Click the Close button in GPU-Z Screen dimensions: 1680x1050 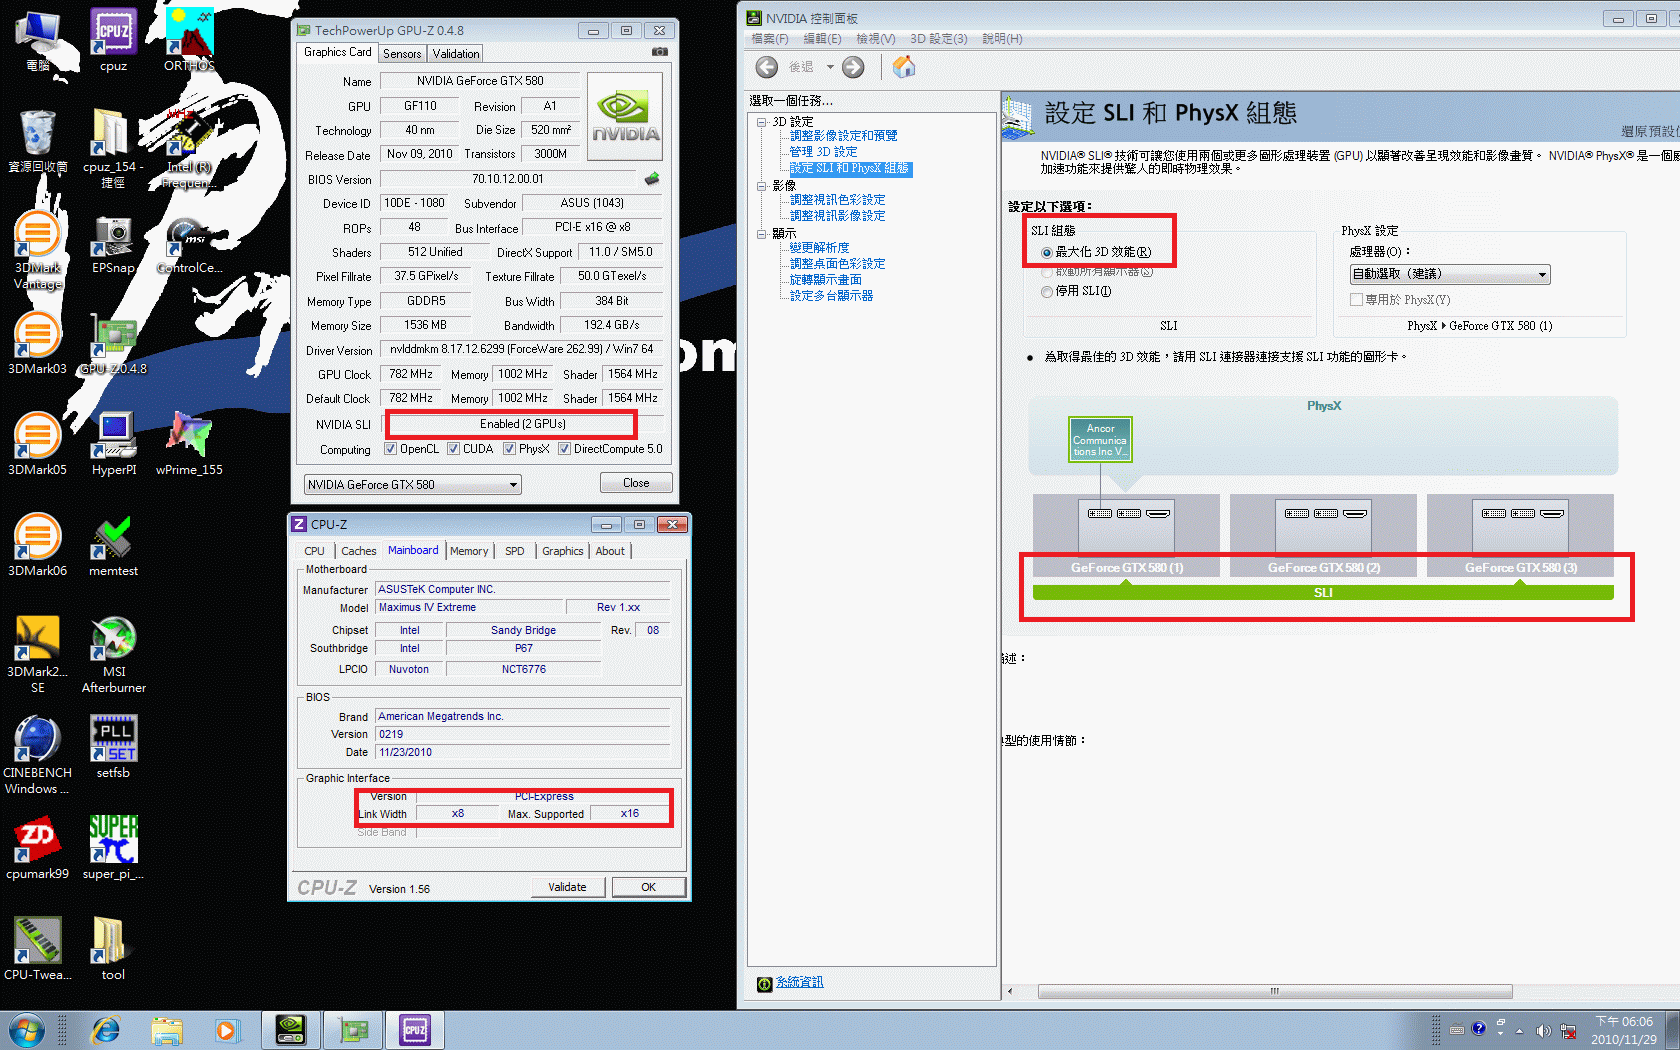636,483
